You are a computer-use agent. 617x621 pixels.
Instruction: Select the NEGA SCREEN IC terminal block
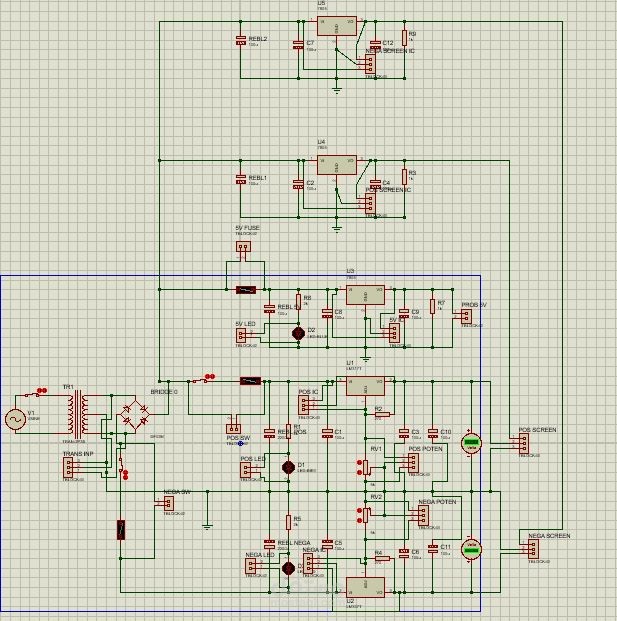(370, 64)
